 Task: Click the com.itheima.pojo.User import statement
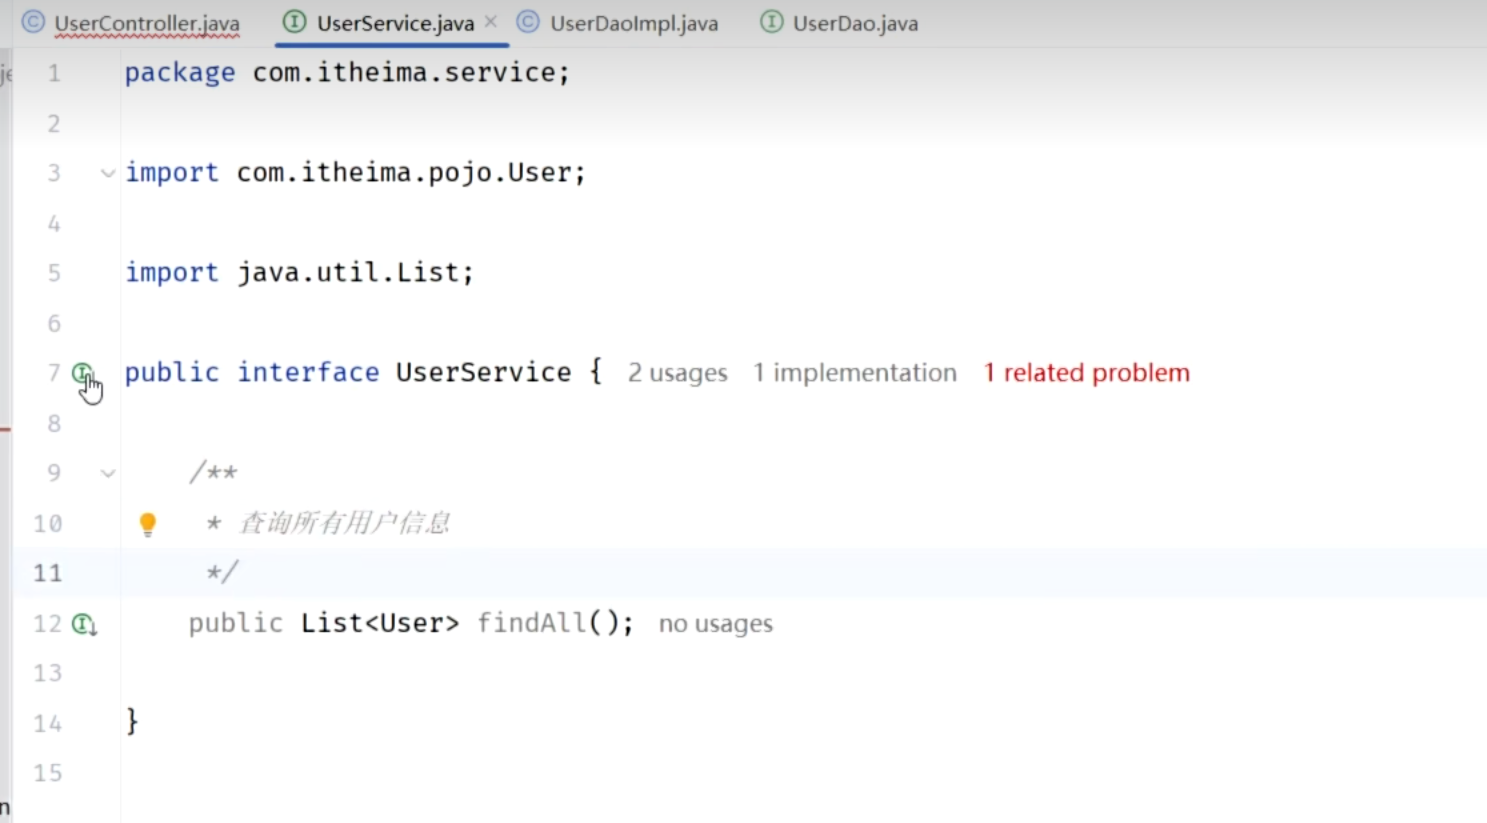click(x=410, y=173)
